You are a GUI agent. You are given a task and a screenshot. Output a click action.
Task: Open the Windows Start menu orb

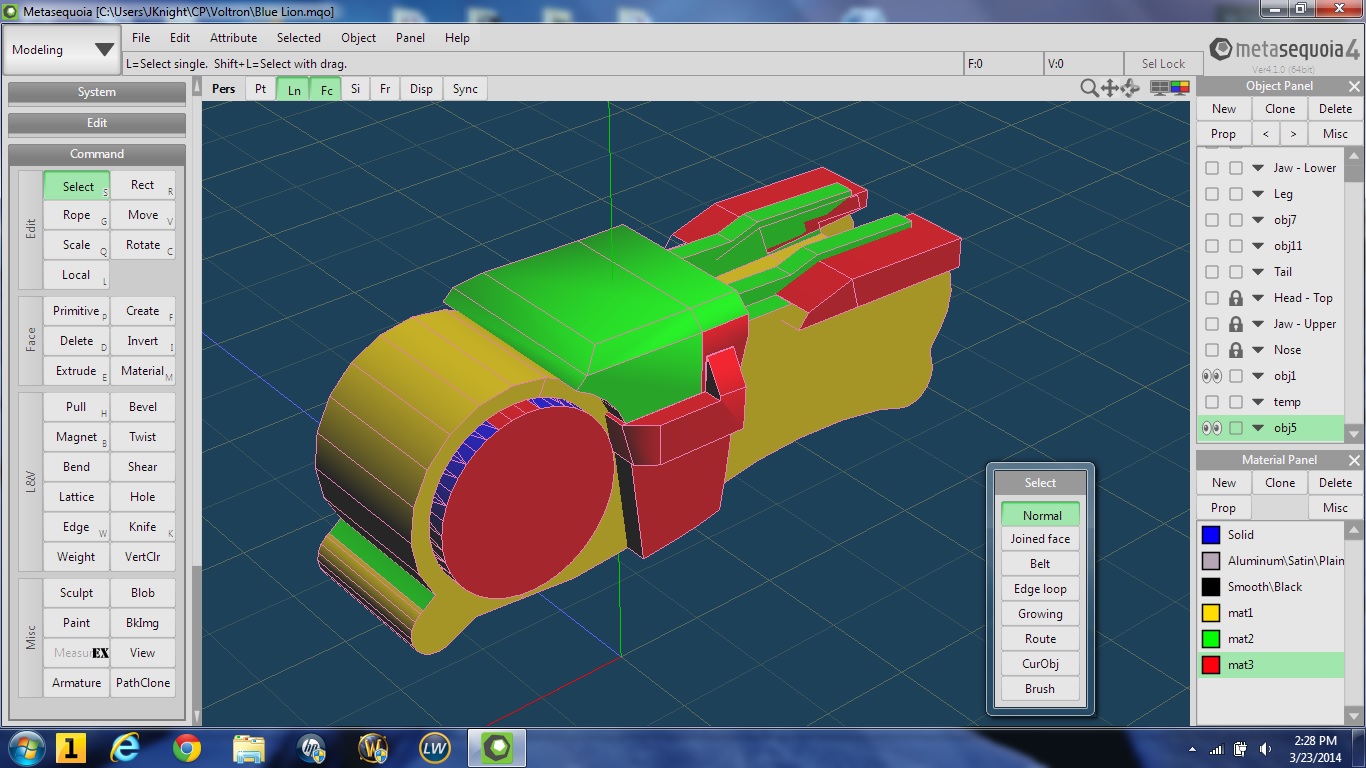pos(25,748)
